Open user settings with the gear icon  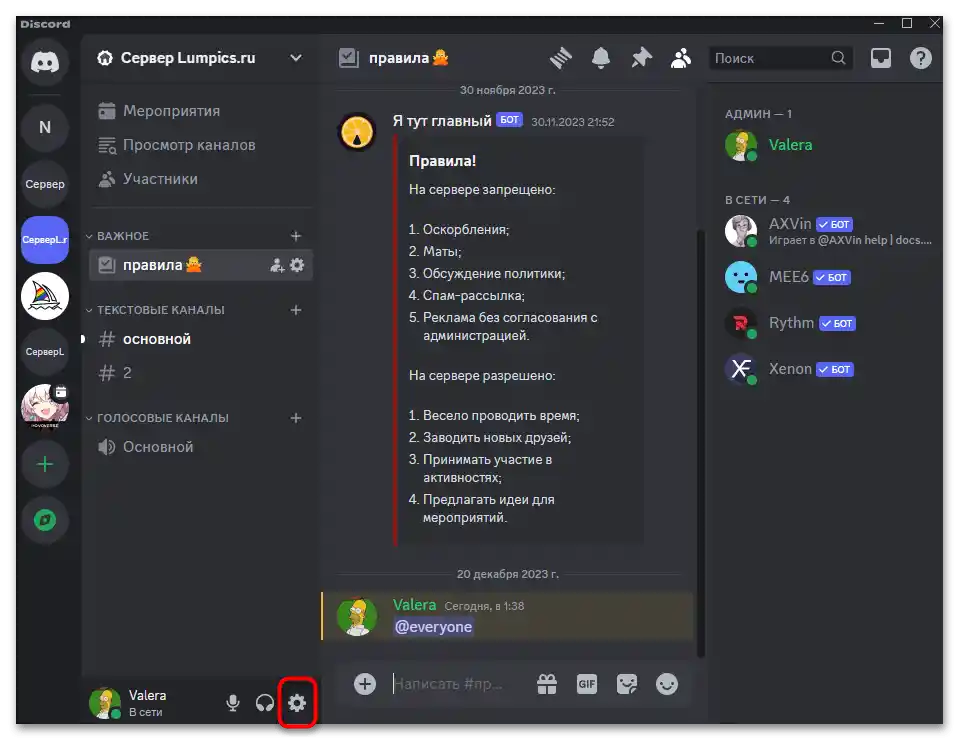296,703
